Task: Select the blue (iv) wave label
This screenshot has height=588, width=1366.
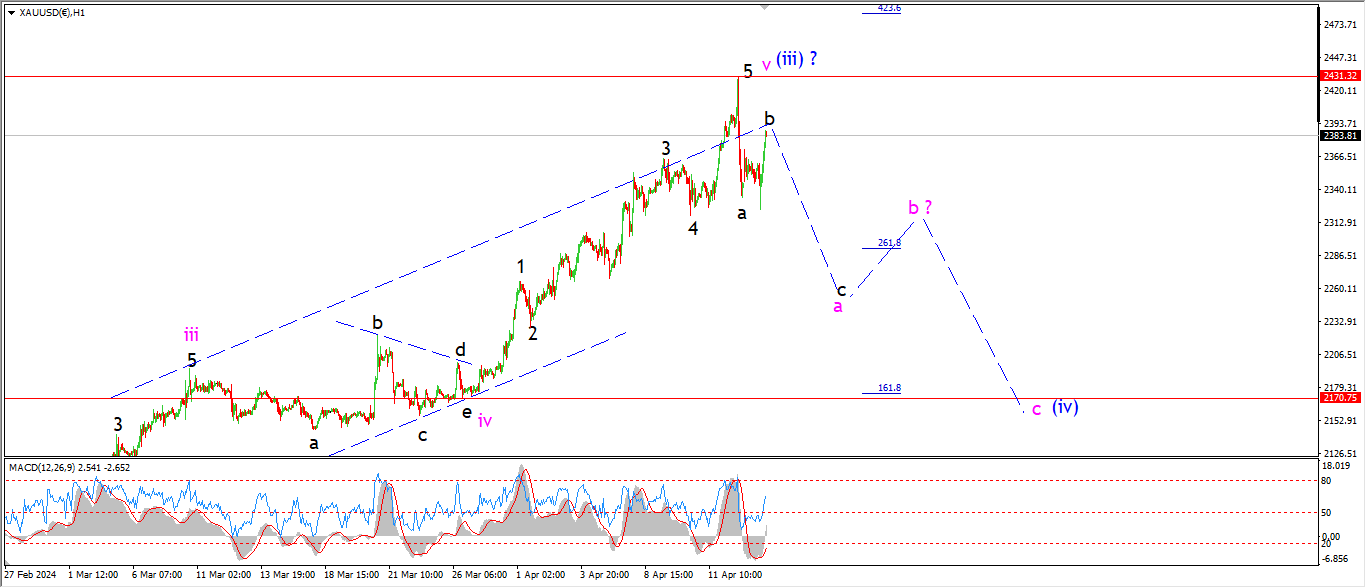Action: point(1065,407)
